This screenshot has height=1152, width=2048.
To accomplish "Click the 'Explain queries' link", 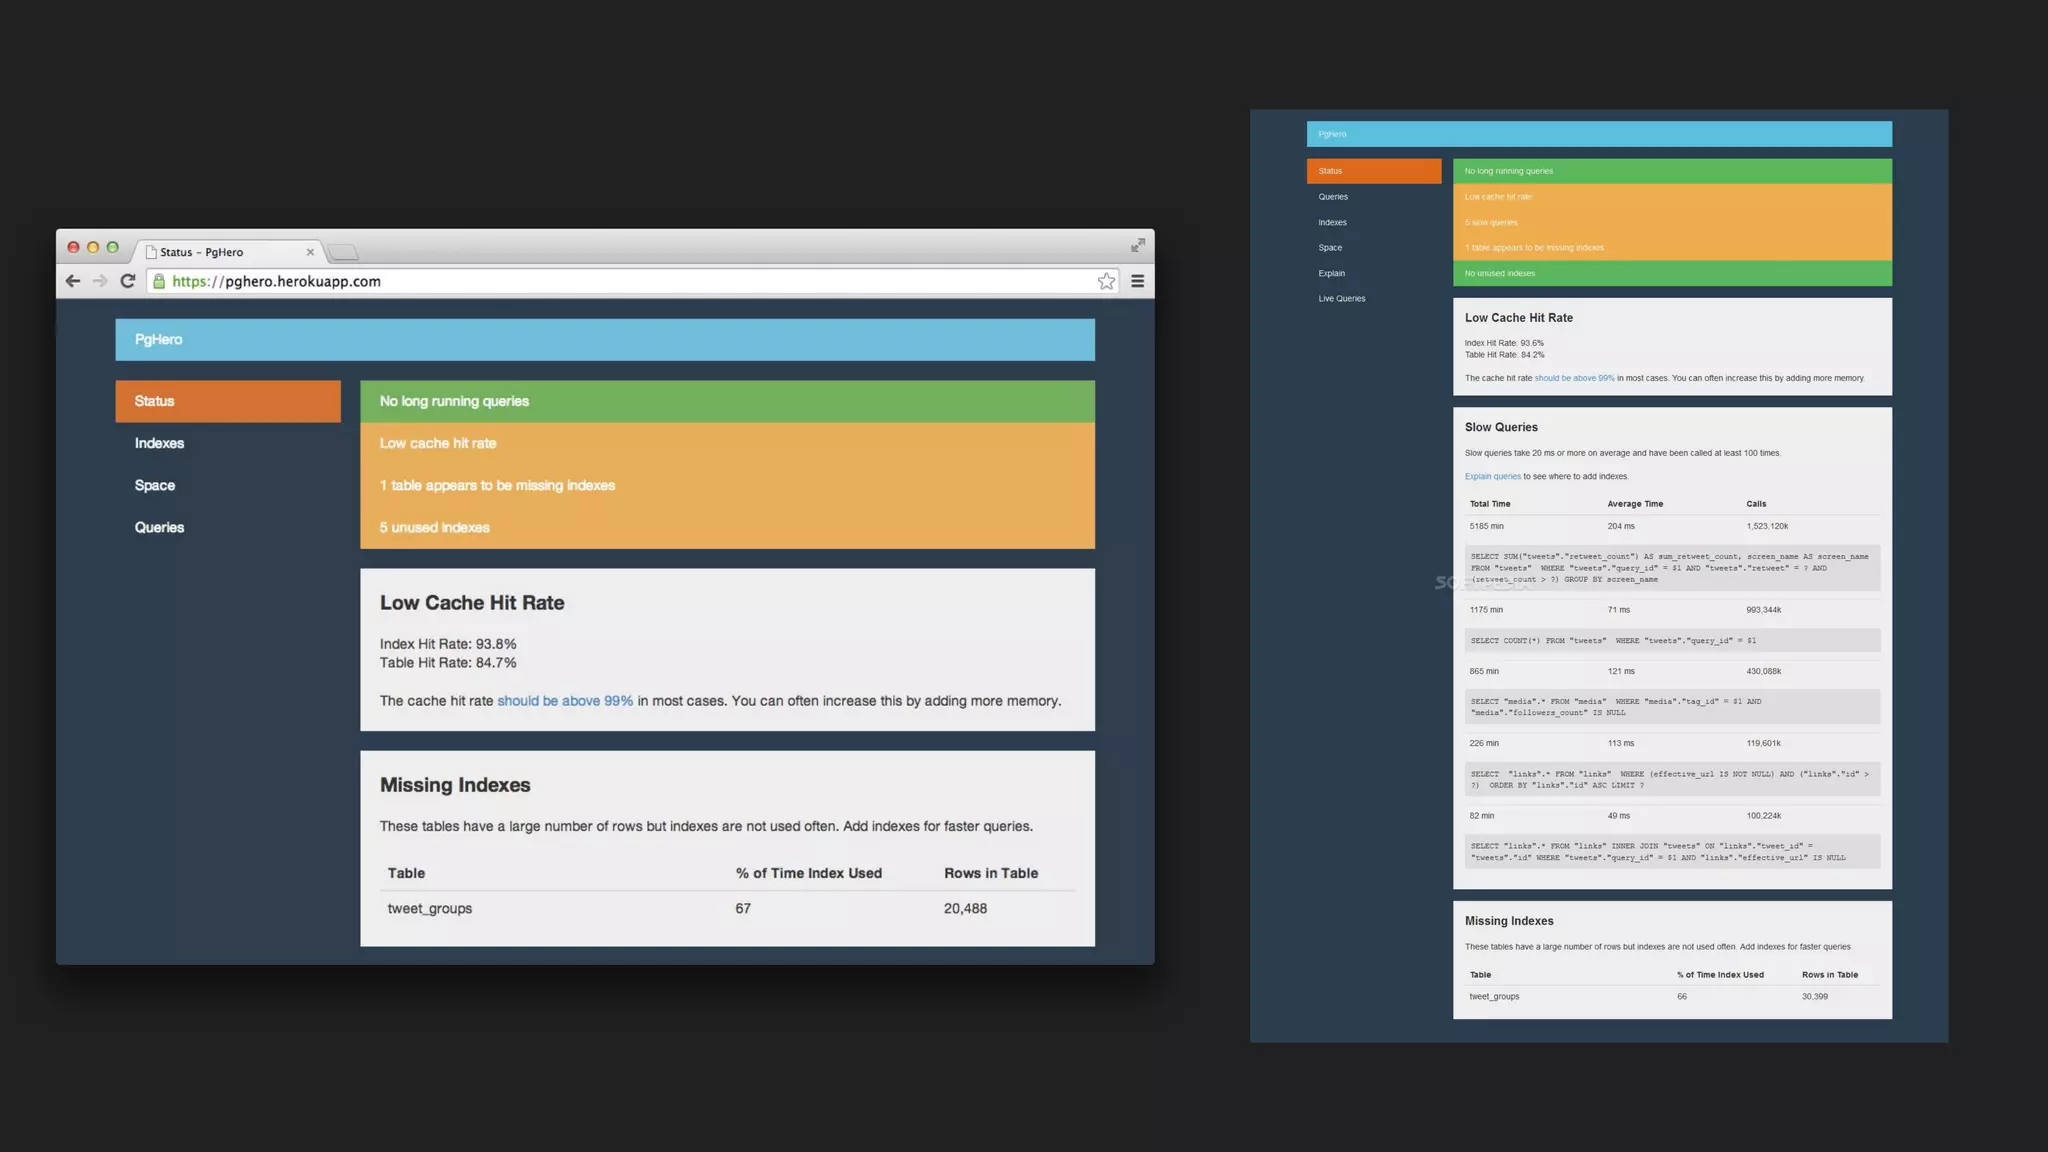I will [1492, 476].
